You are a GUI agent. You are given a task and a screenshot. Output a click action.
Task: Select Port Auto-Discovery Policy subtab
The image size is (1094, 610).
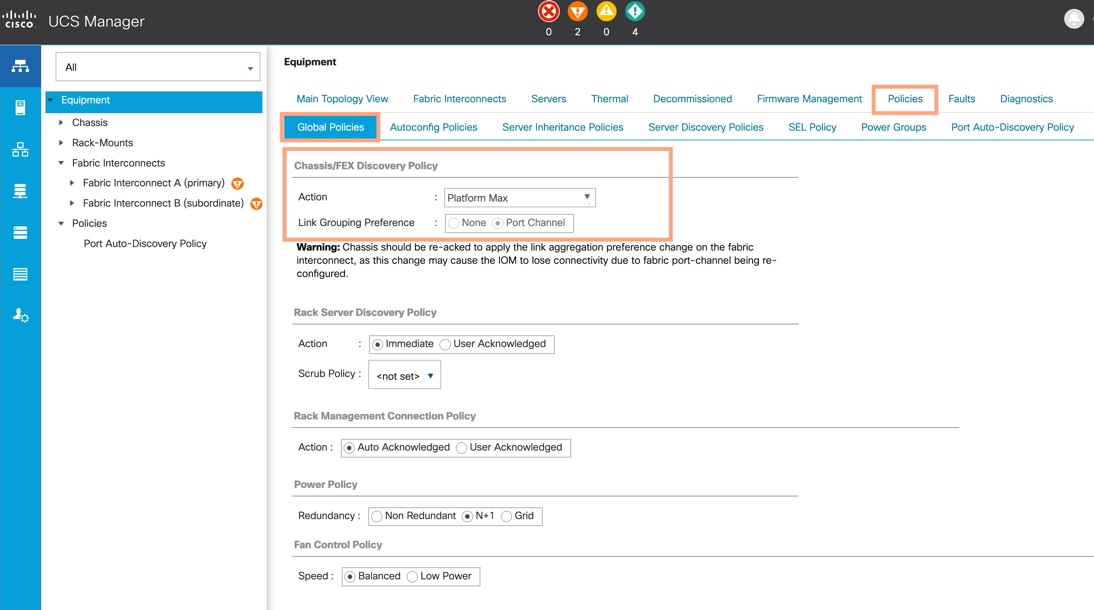tap(1012, 127)
